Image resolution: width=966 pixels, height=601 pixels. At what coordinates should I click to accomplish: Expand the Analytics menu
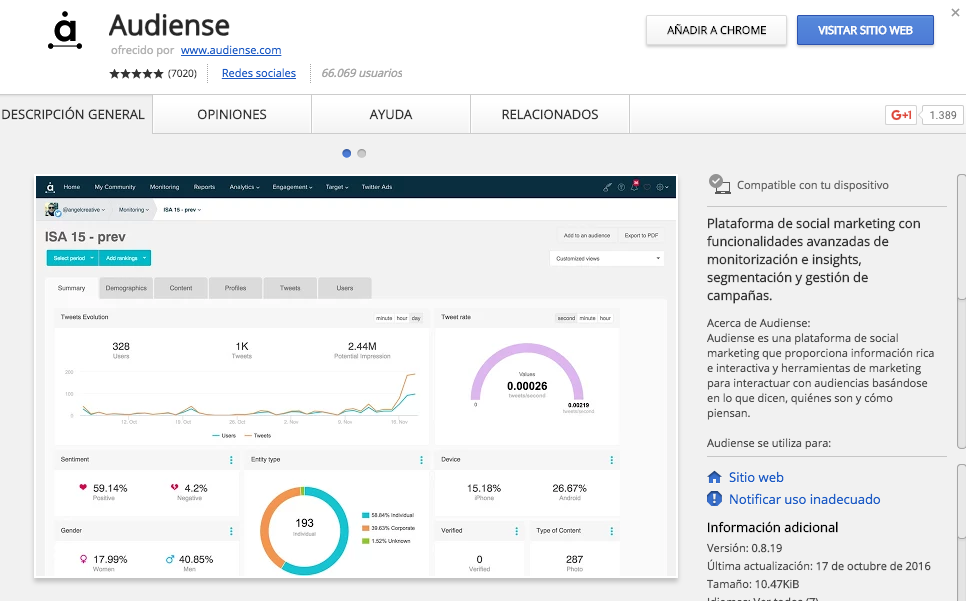click(243, 186)
